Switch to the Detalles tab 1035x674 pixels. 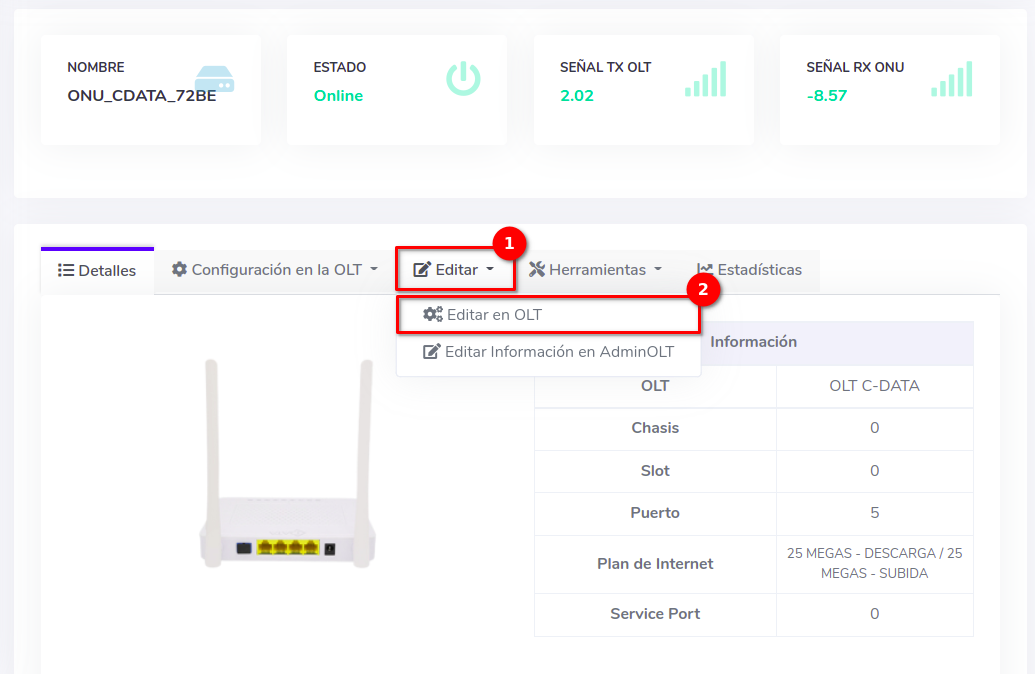tap(97, 271)
